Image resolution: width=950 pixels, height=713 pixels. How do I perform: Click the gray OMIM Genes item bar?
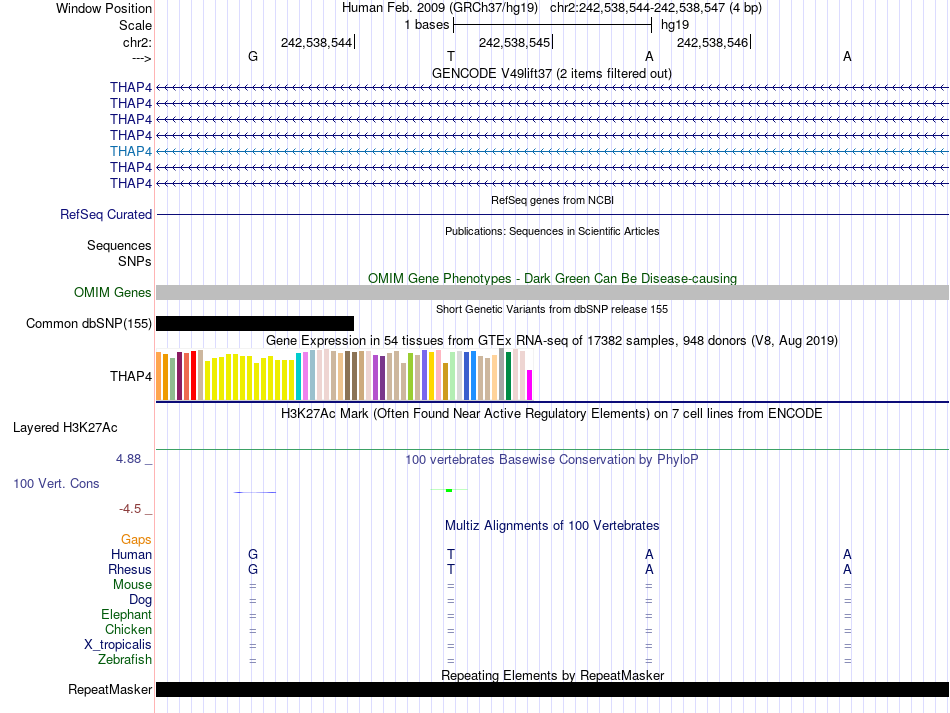[552, 292]
